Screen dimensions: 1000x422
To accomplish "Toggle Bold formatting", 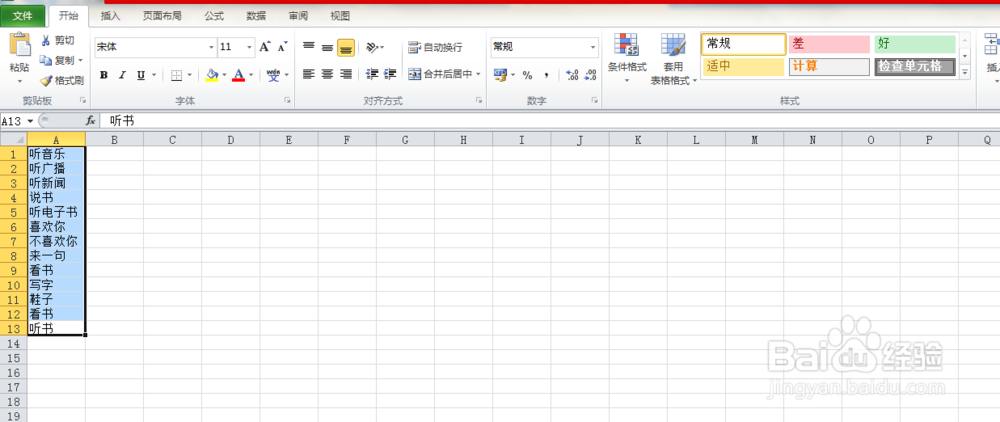I will coord(103,75).
